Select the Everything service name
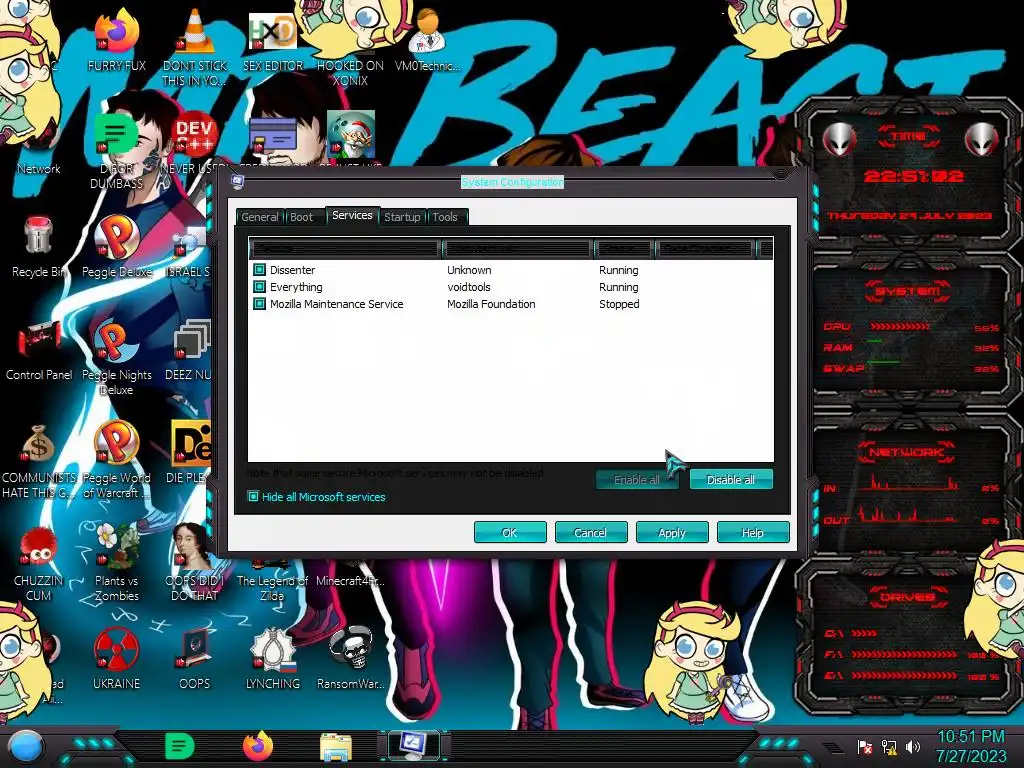 296,287
